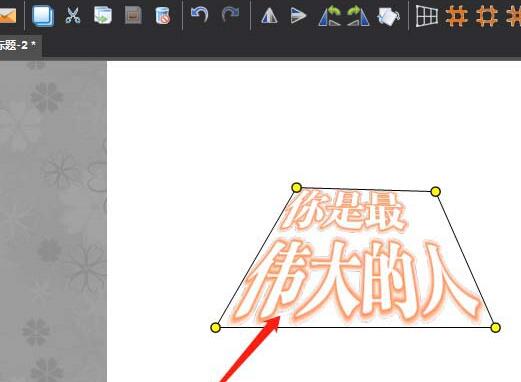The width and height of the screenshot is (521, 382).
Task: Select the top-left yellow perspective handle
Action: [x=296, y=188]
